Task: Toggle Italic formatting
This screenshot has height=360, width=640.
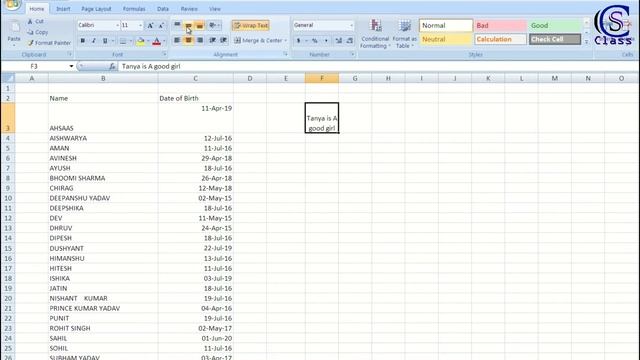Action: 94,40
